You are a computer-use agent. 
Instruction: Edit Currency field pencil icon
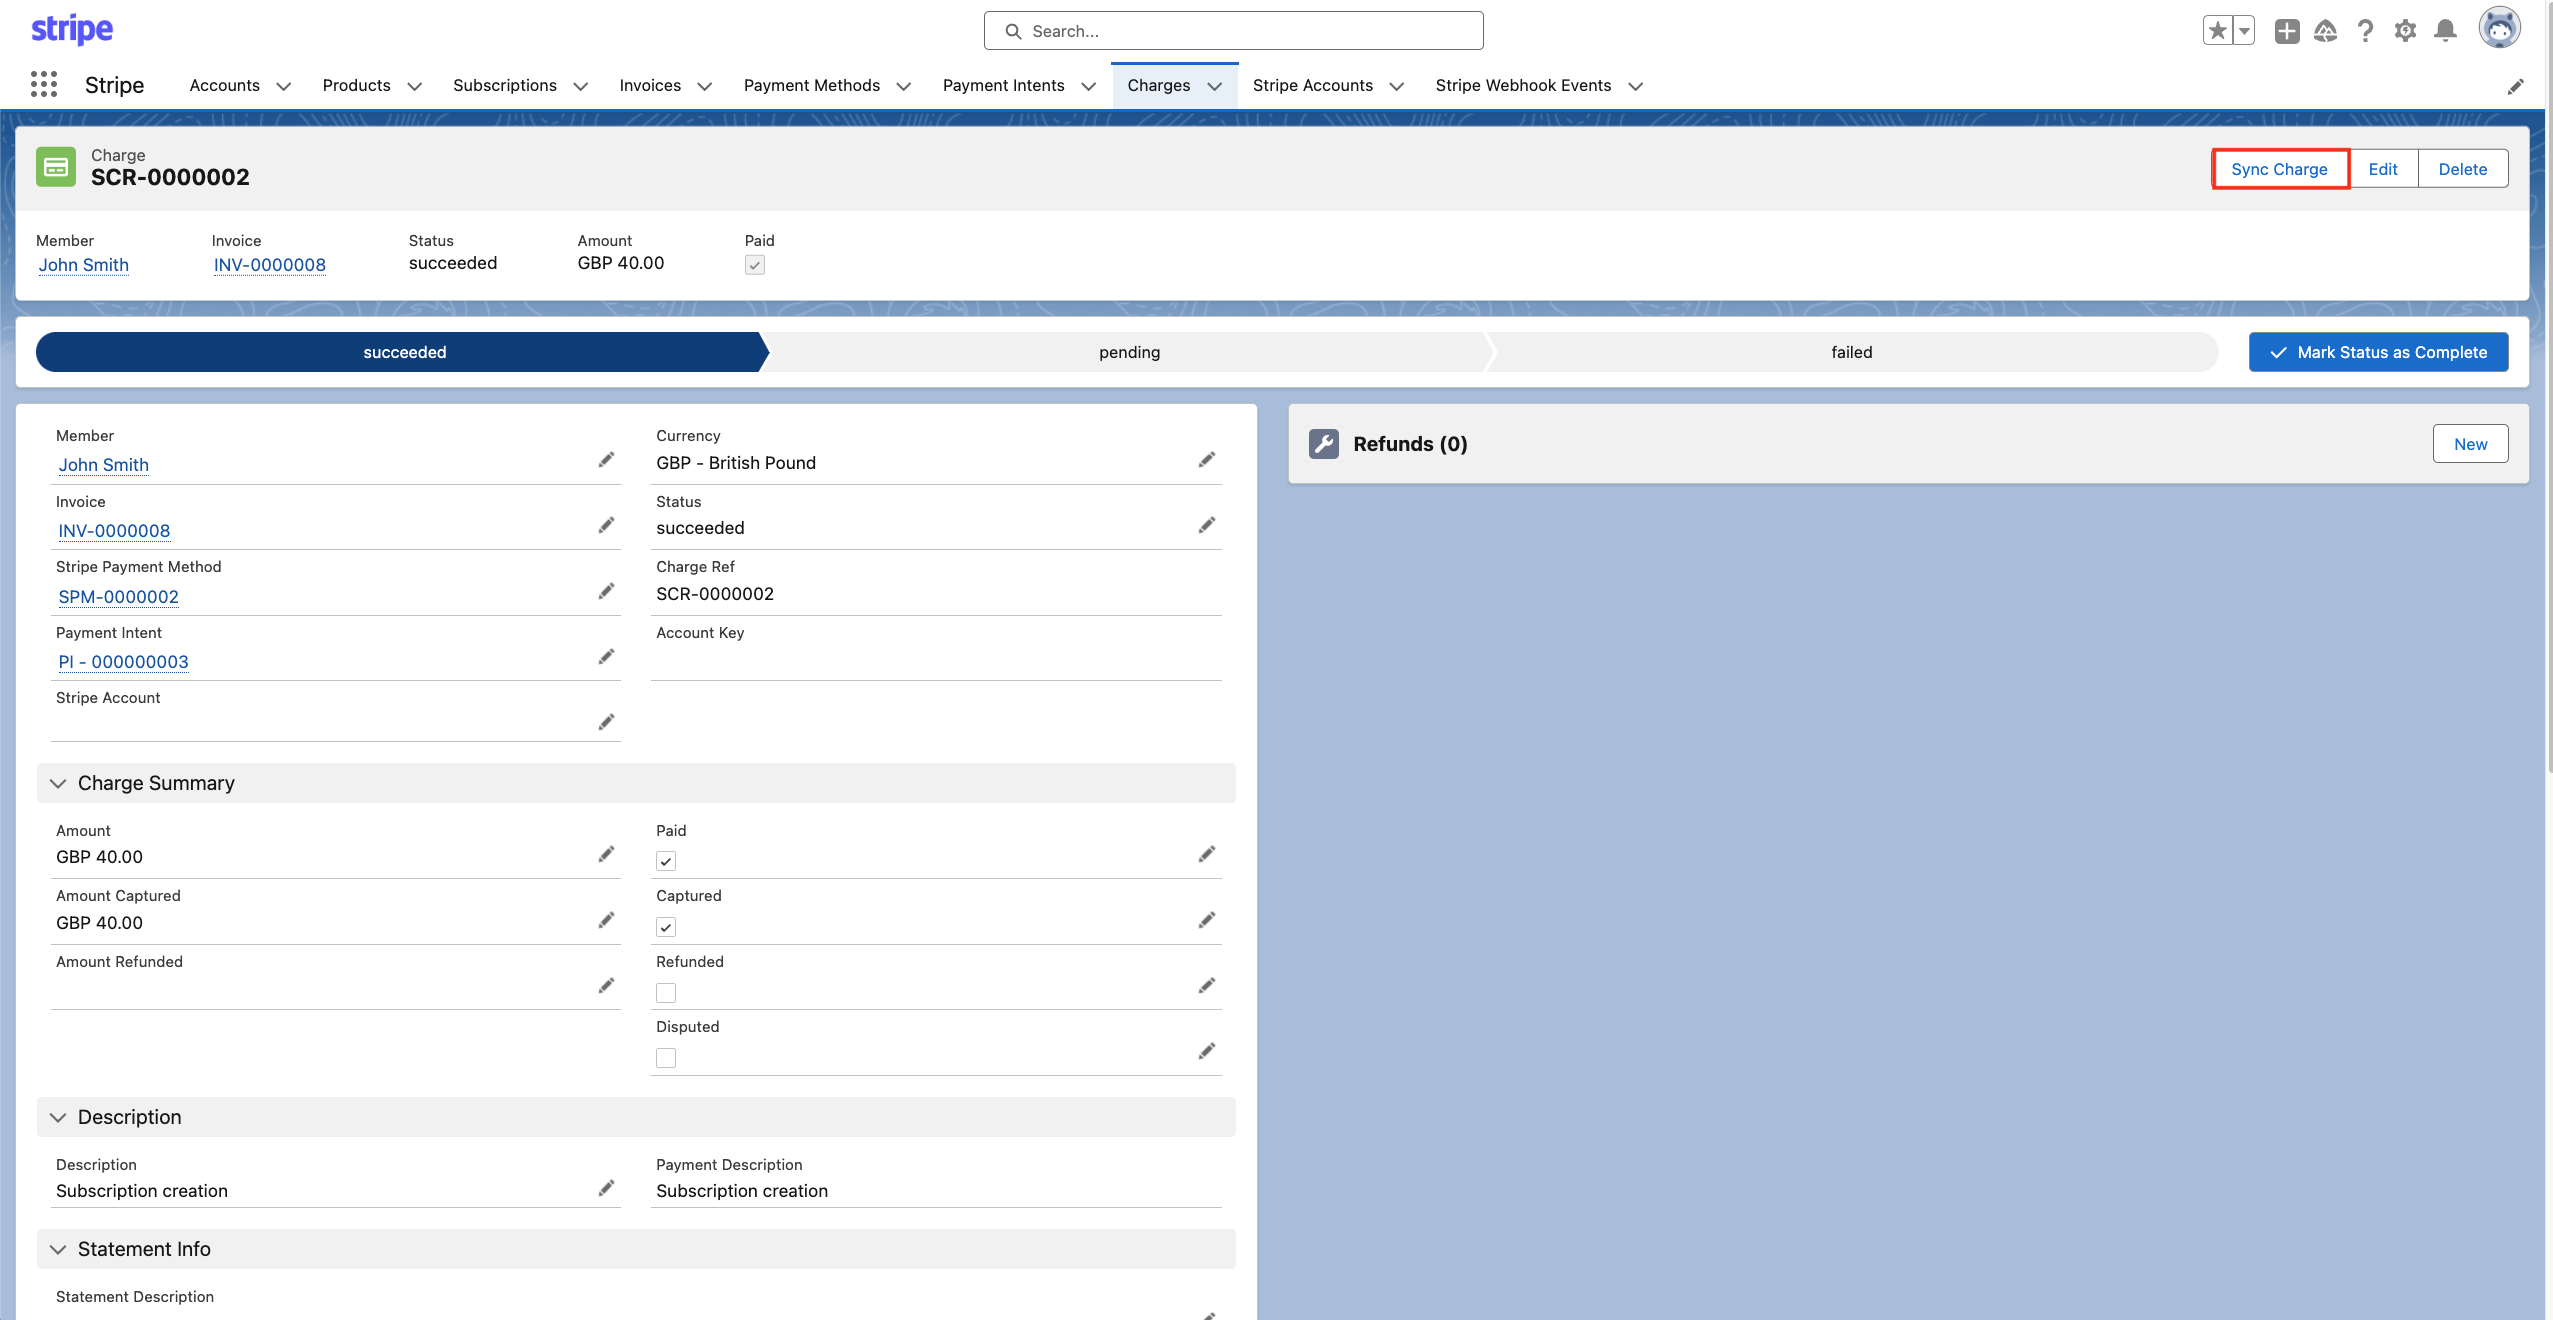(1207, 459)
